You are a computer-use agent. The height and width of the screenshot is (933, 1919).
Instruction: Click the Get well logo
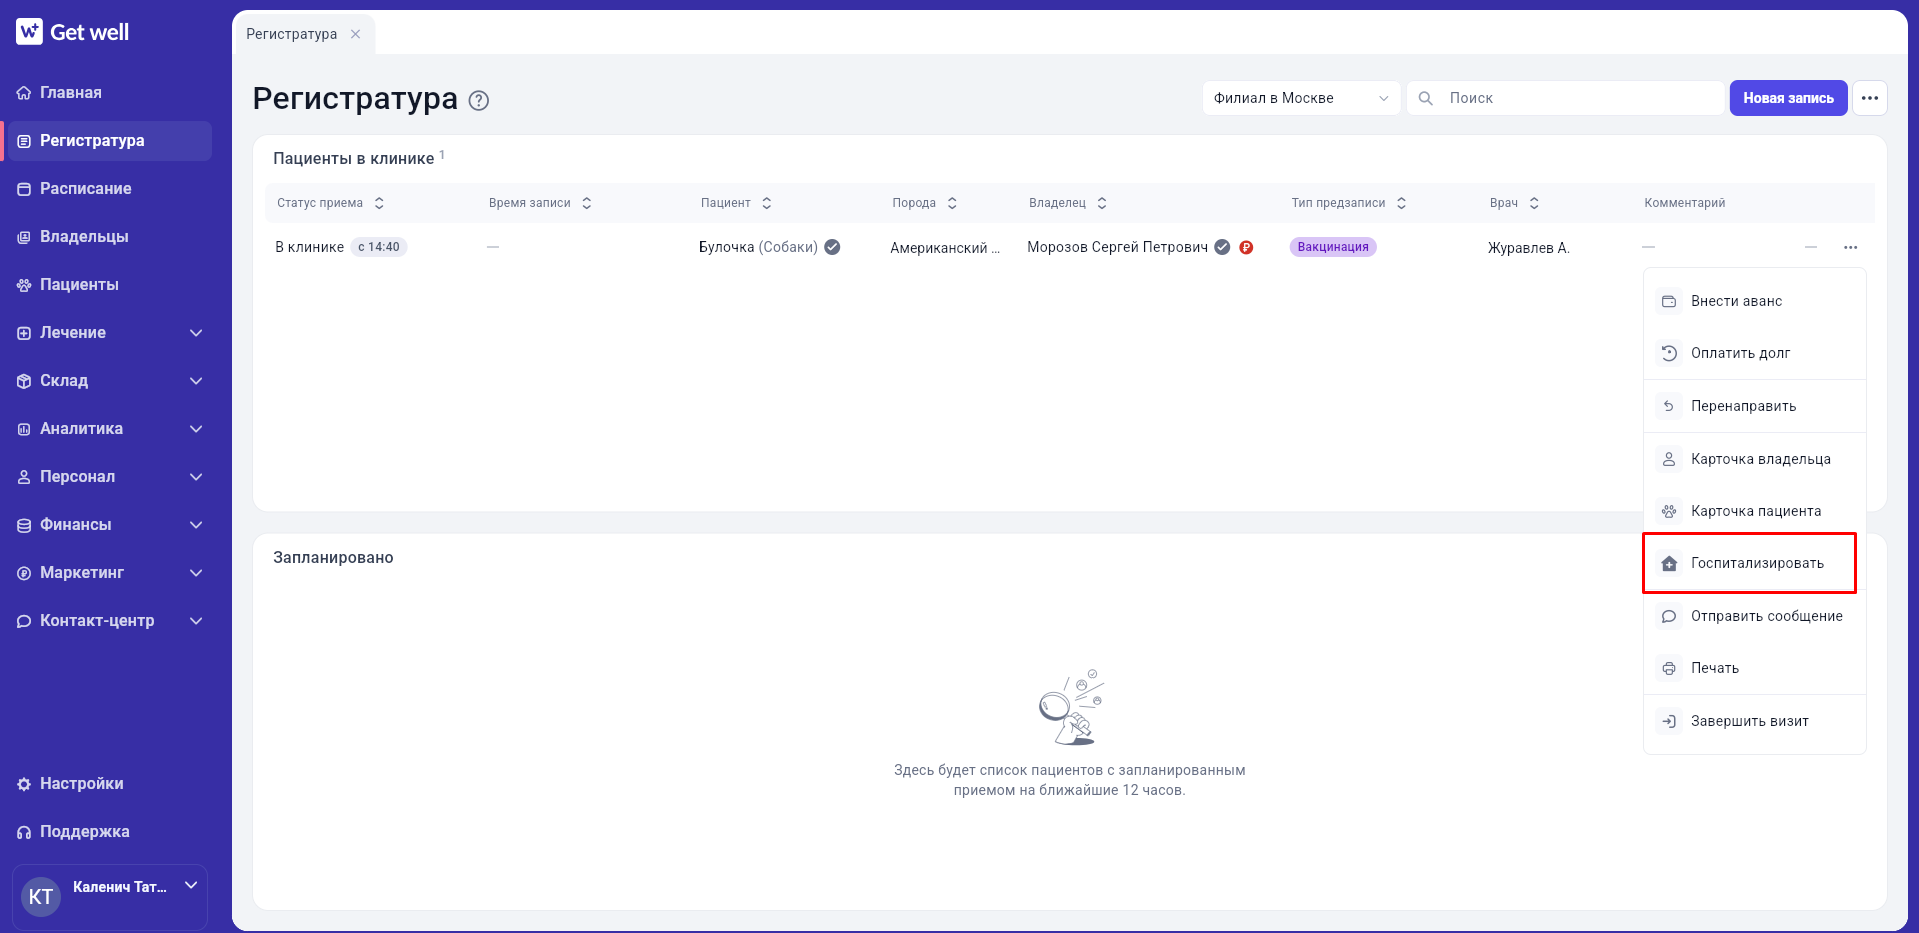[72, 32]
